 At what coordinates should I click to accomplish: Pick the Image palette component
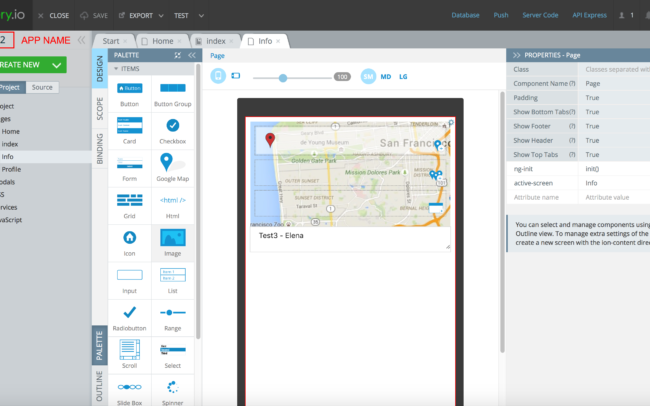pos(172,243)
